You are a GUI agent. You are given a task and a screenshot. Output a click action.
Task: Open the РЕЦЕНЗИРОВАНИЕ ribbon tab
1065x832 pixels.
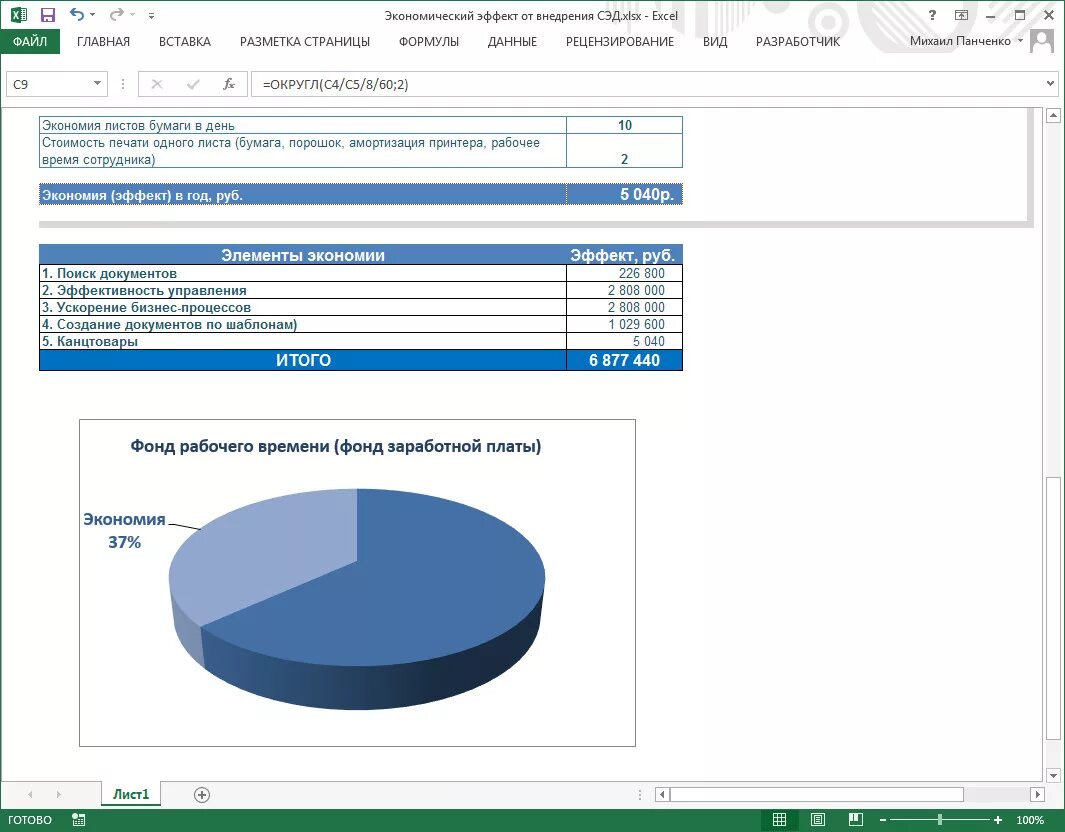click(619, 41)
